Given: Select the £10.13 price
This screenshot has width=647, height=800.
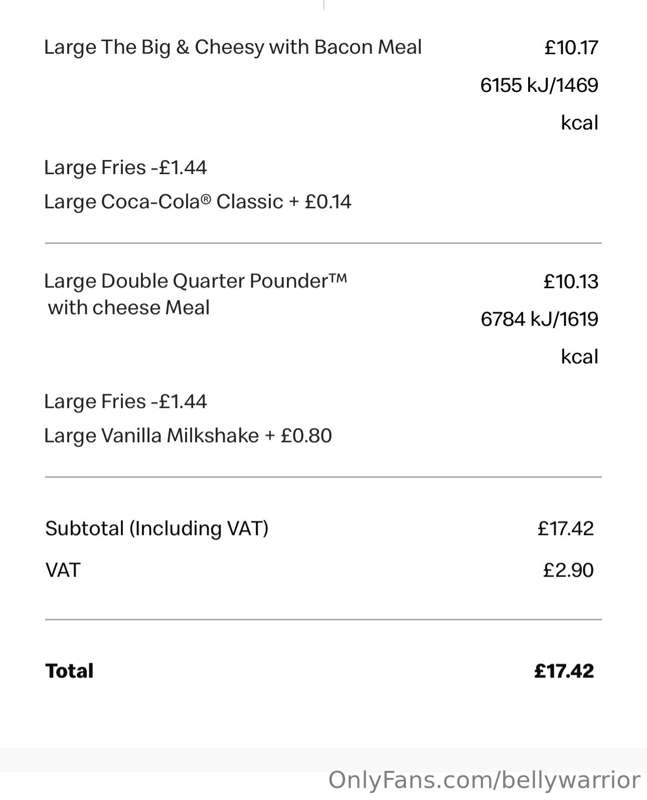Looking at the screenshot, I should point(571,282).
